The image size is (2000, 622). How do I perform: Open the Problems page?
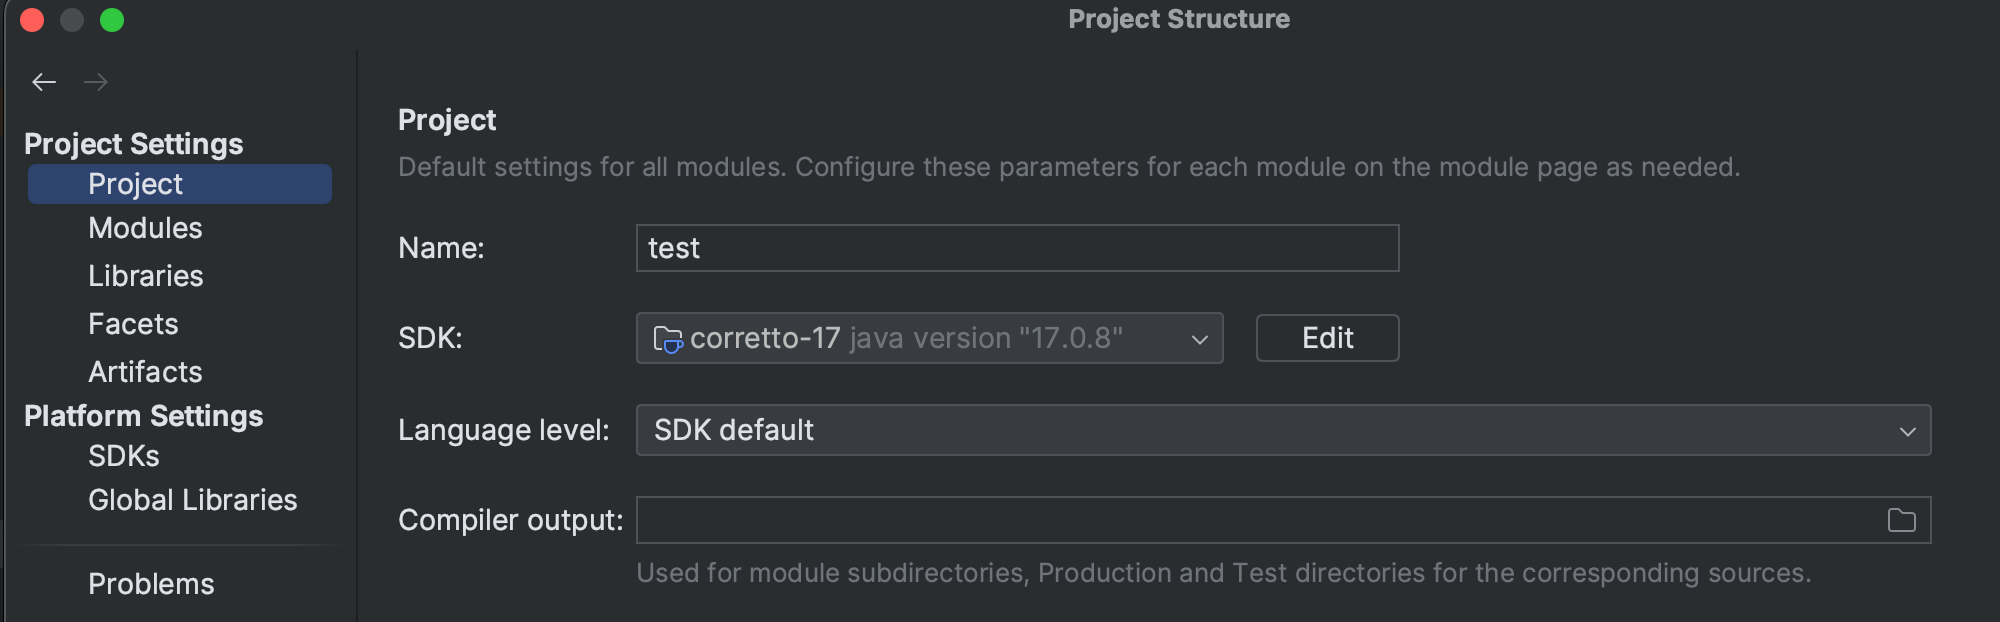coord(151,584)
